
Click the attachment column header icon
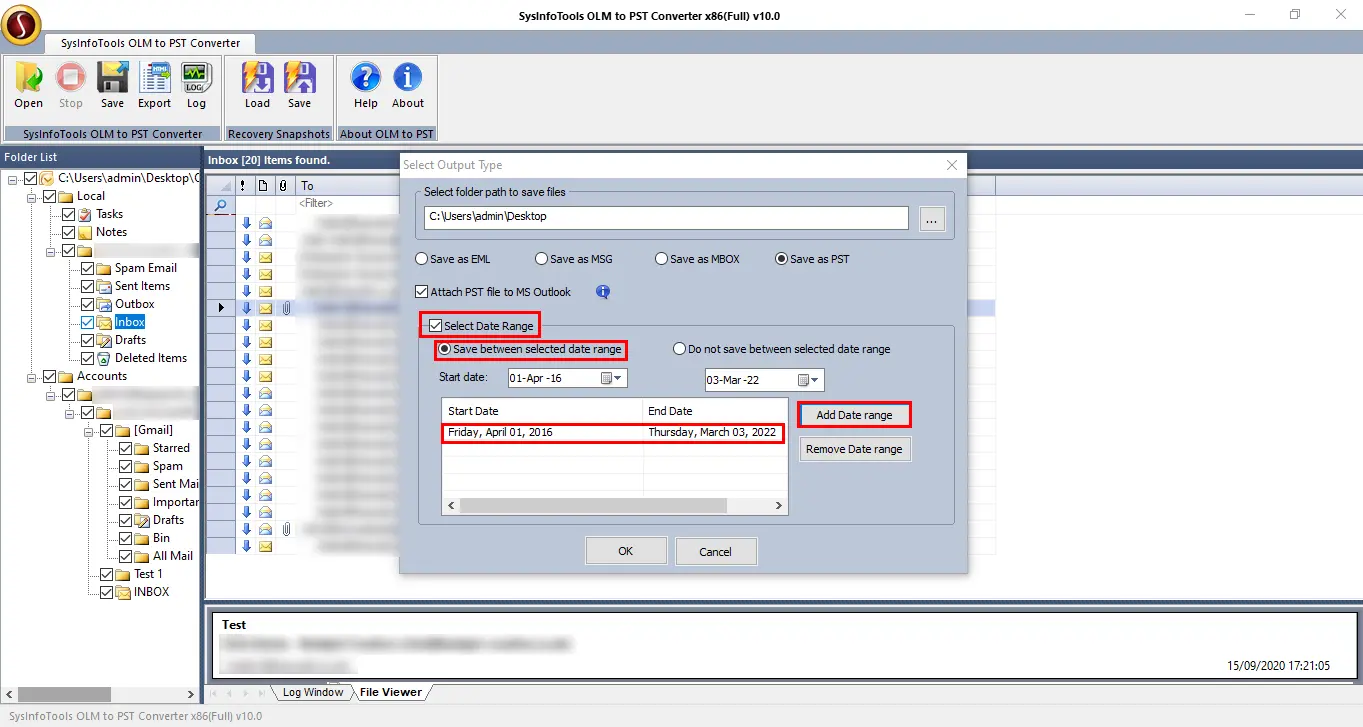coord(283,185)
